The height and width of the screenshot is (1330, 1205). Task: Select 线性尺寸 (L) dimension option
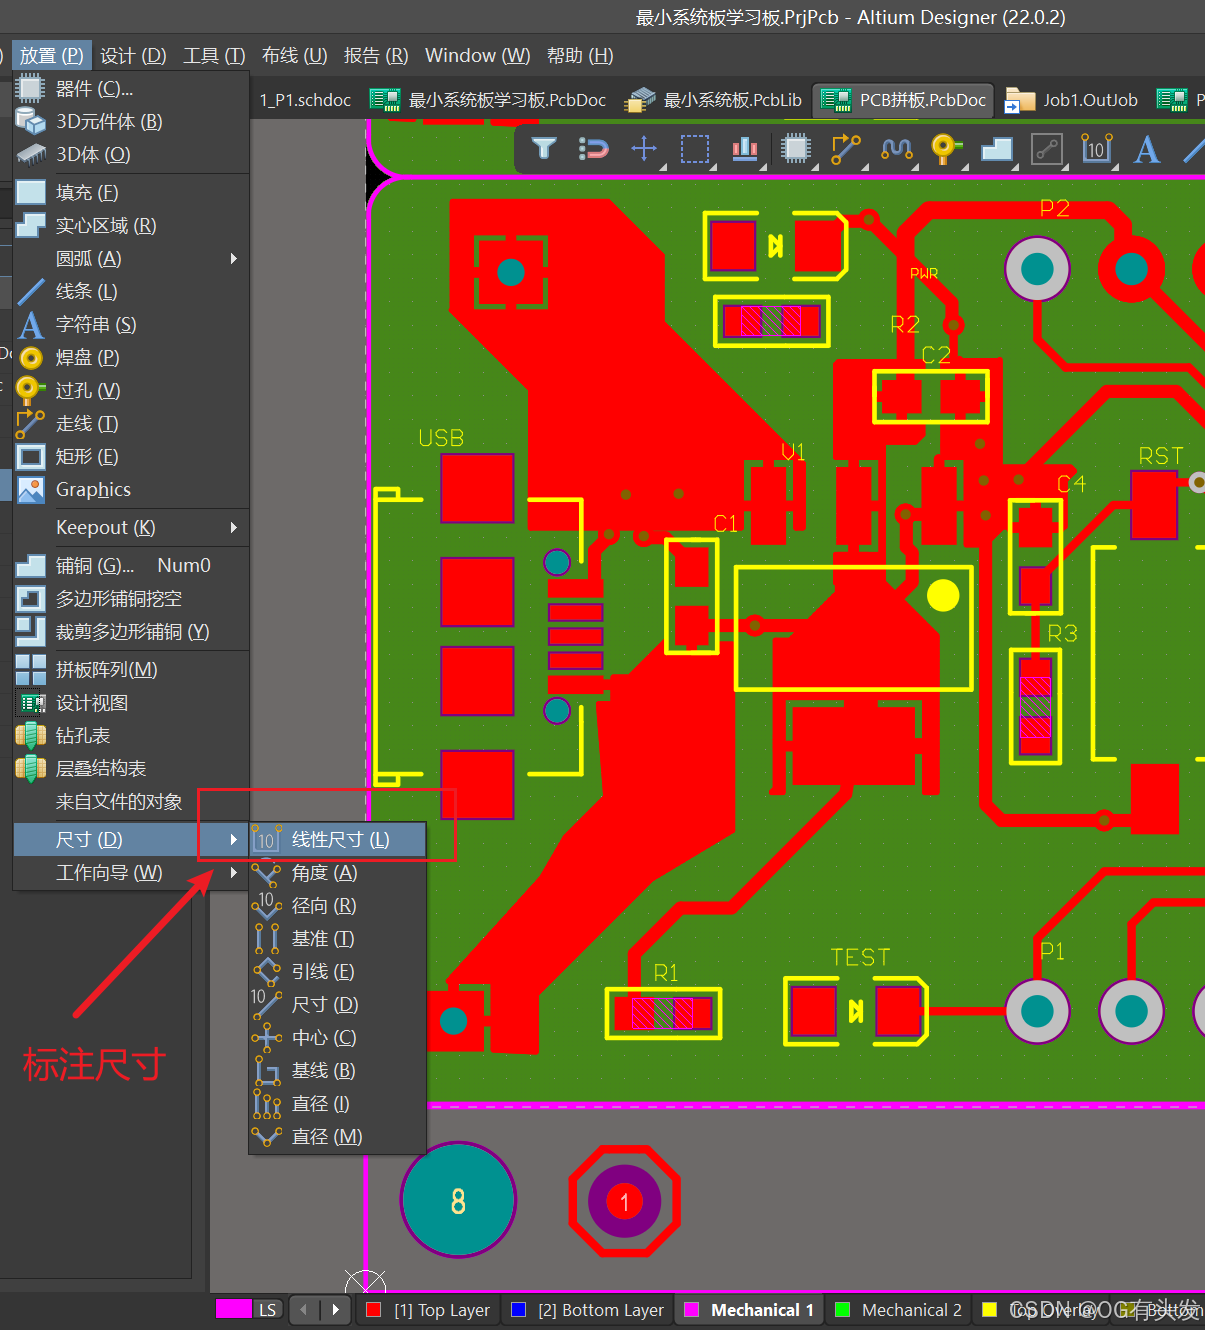338,840
